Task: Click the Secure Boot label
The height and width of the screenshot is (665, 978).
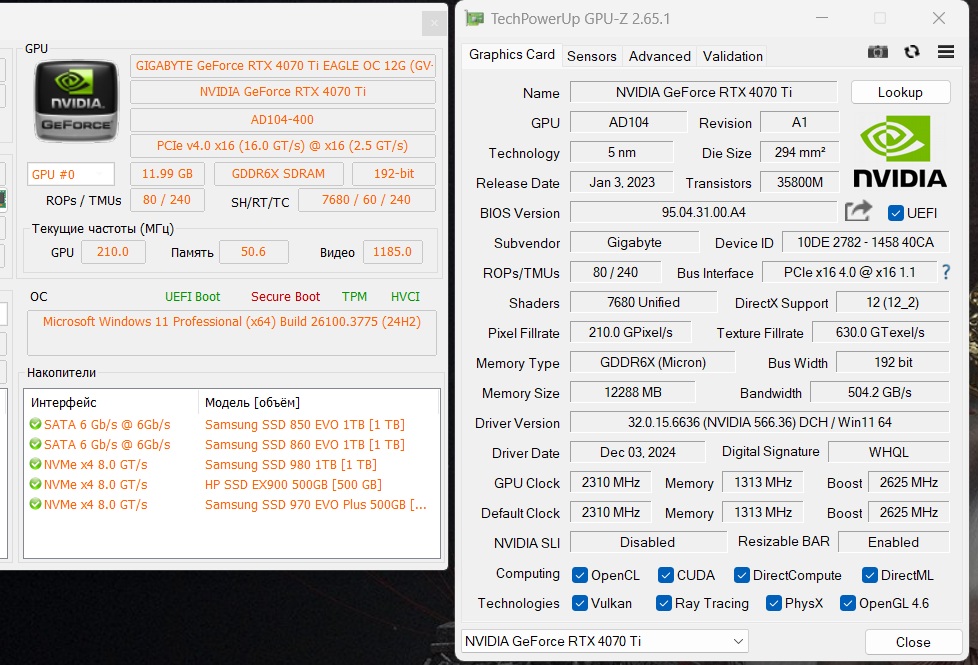Action: 285,297
